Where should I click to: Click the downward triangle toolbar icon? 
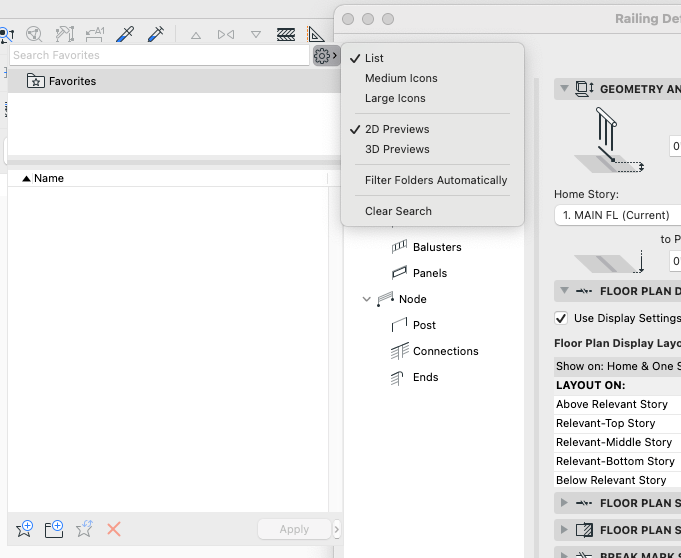(x=256, y=34)
